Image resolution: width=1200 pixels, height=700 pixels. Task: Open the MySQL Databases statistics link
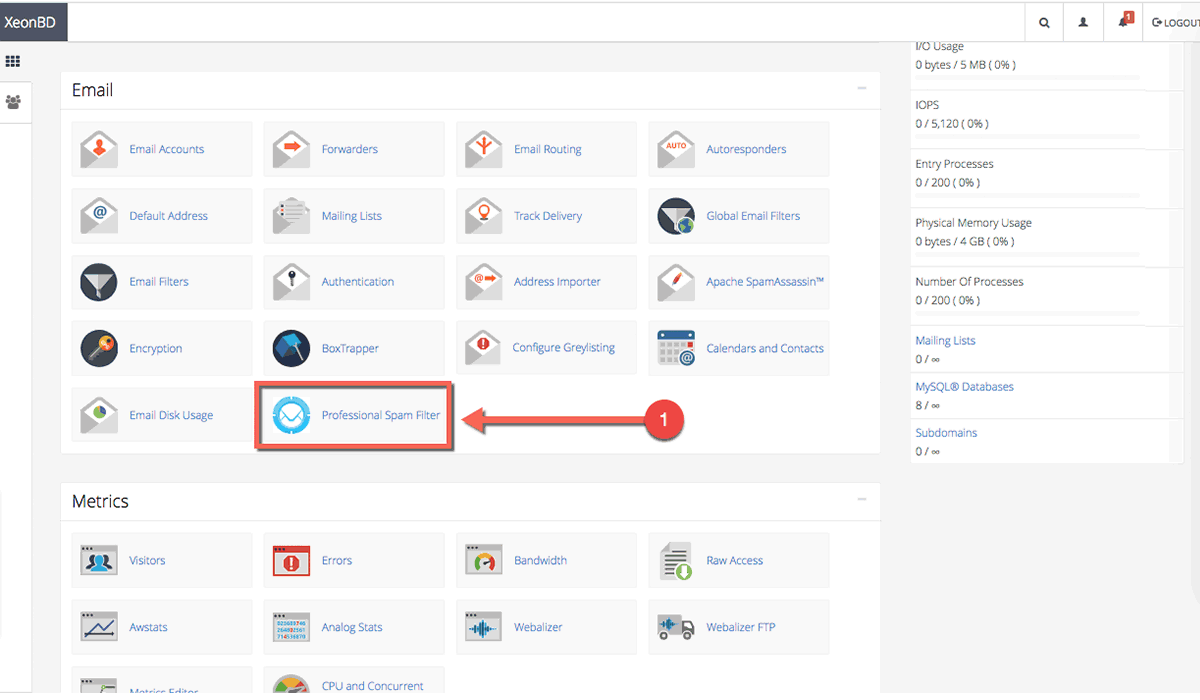click(x=964, y=387)
